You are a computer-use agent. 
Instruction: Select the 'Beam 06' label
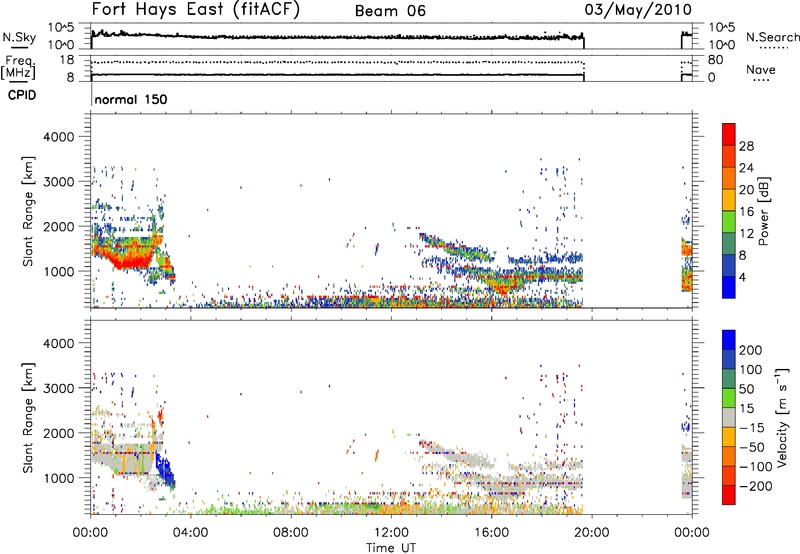point(390,11)
